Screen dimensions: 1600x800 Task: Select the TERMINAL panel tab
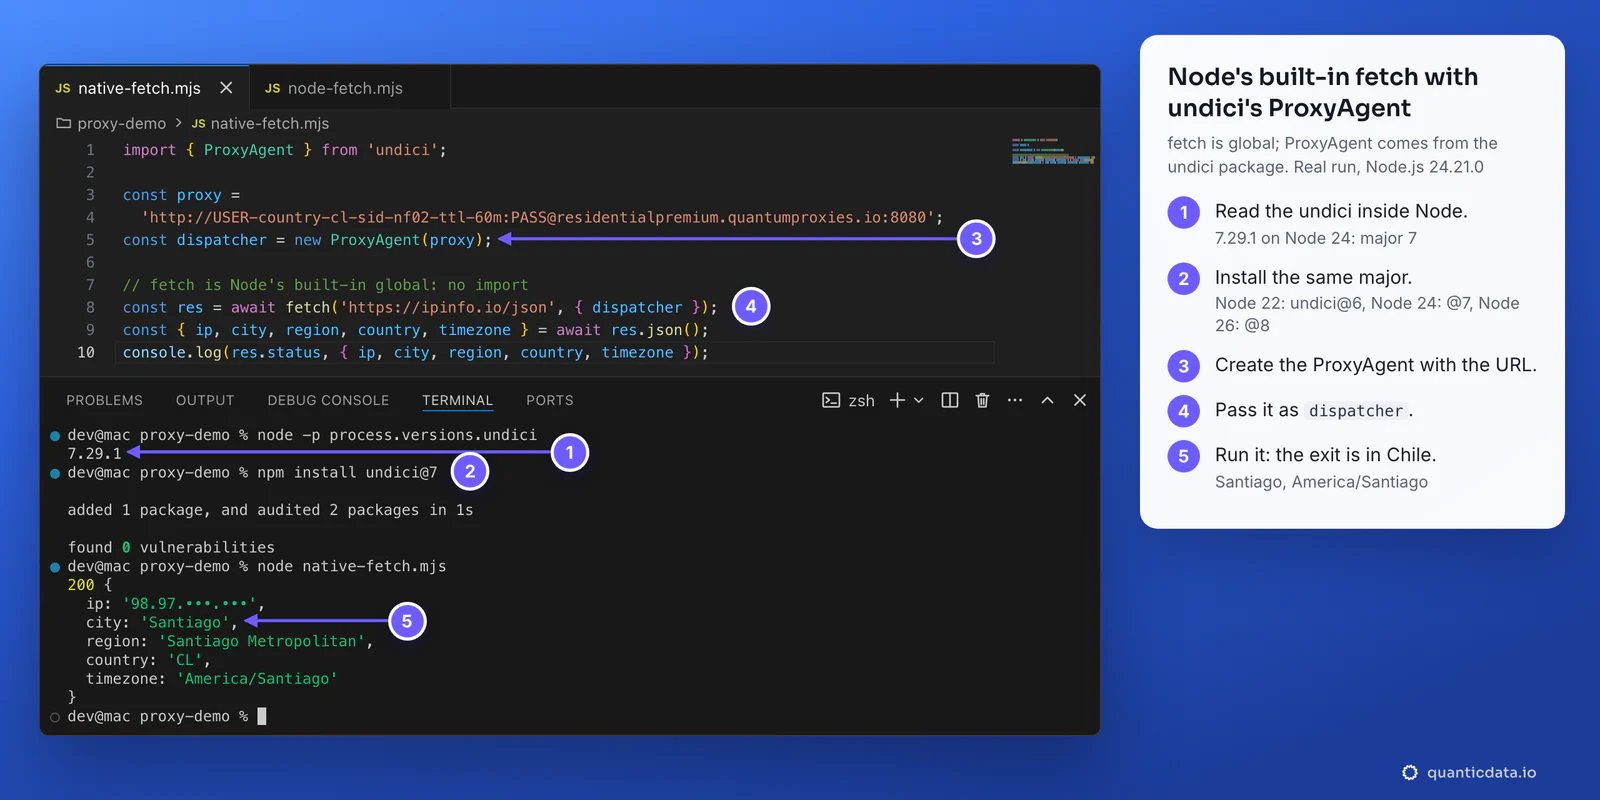click(457, 400)
